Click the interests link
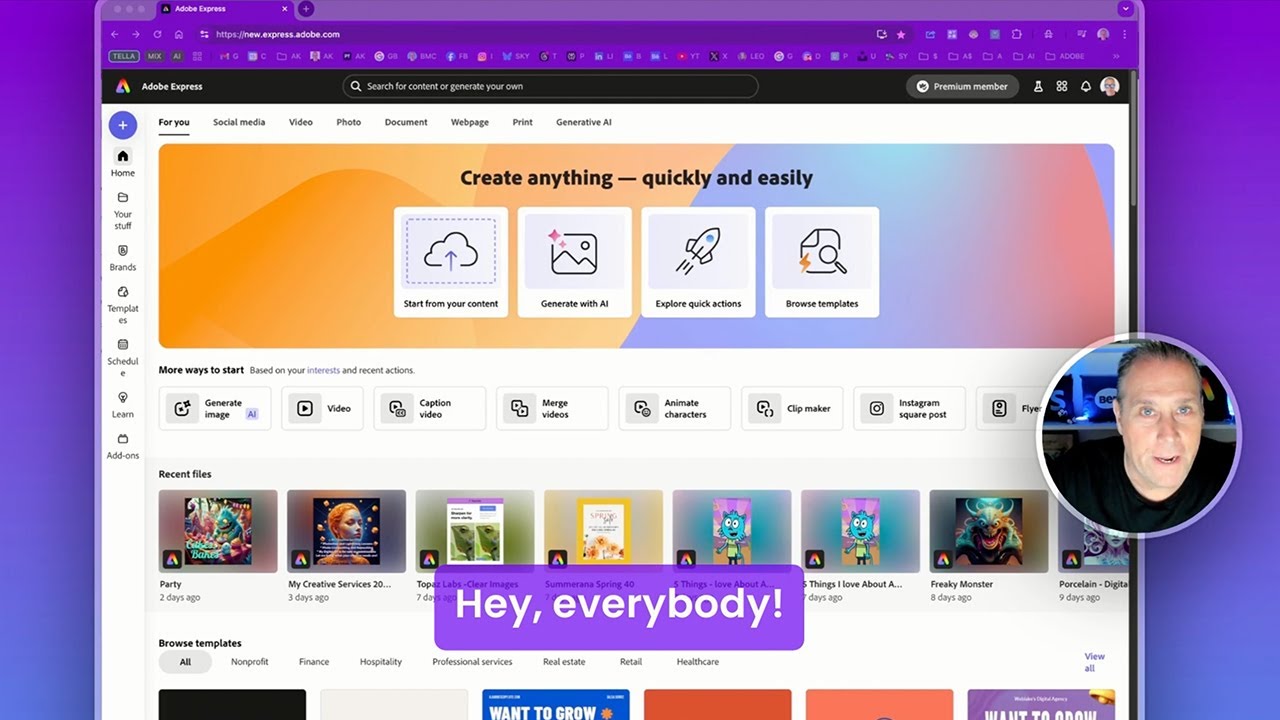The image size is (1280, 720). pyautogui.click(x=323, y=370)
